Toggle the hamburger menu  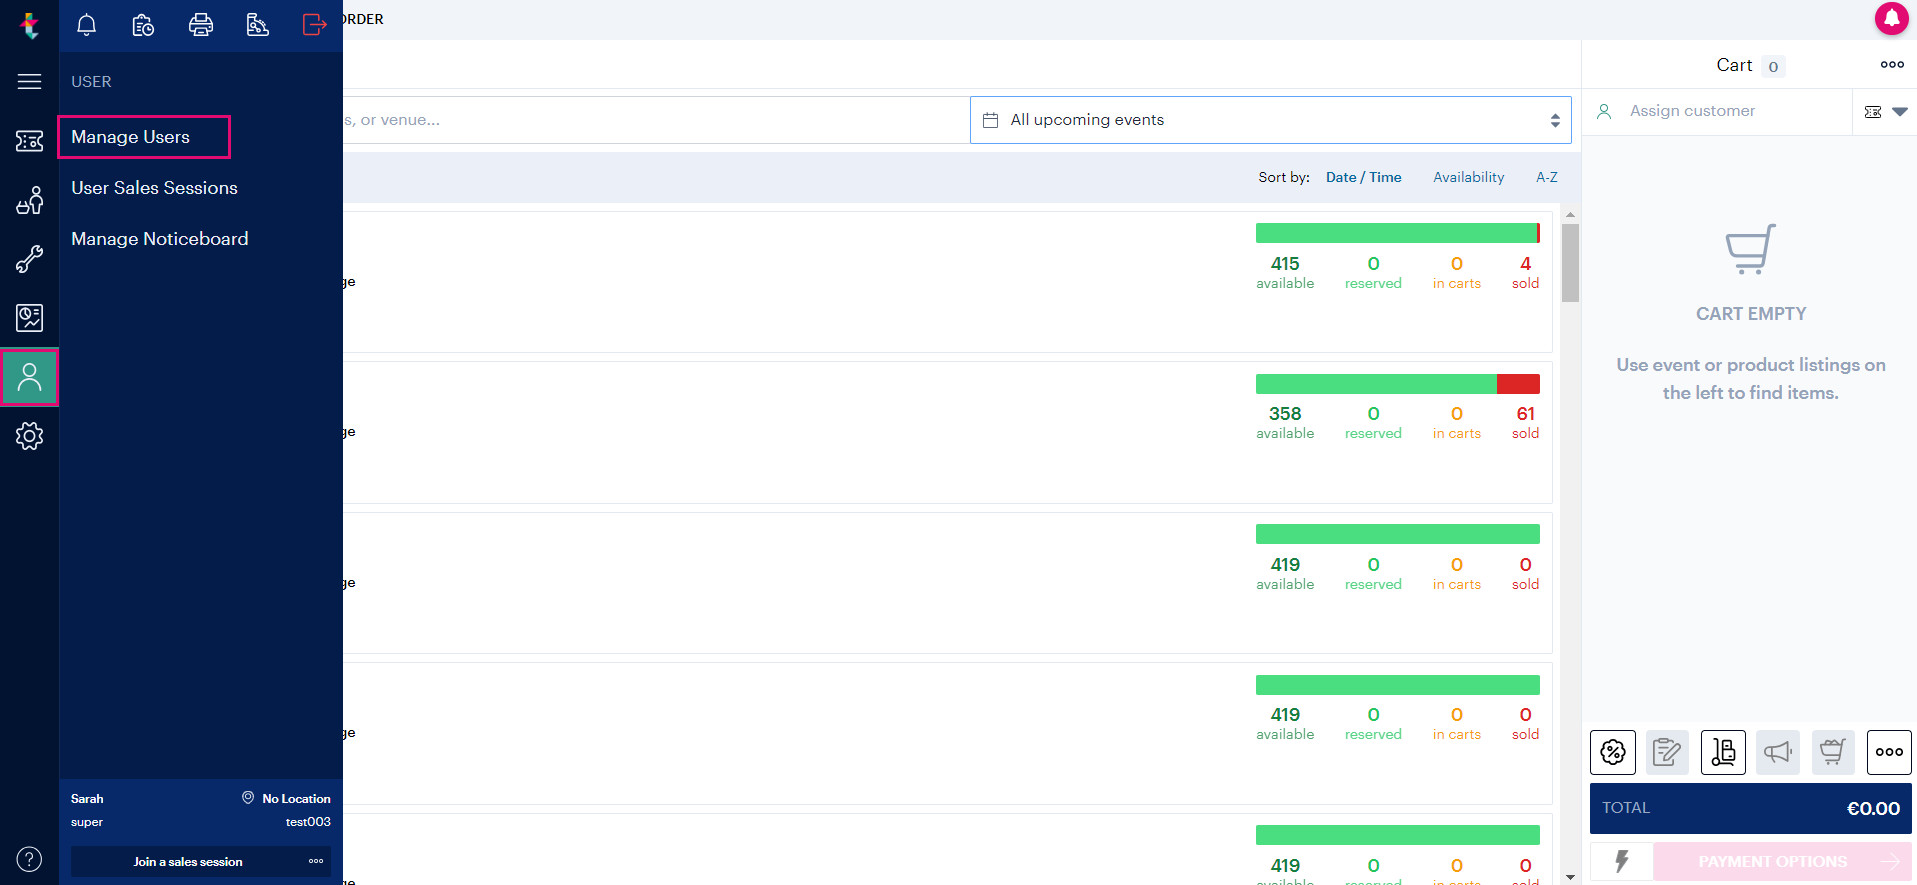point(29,81)
